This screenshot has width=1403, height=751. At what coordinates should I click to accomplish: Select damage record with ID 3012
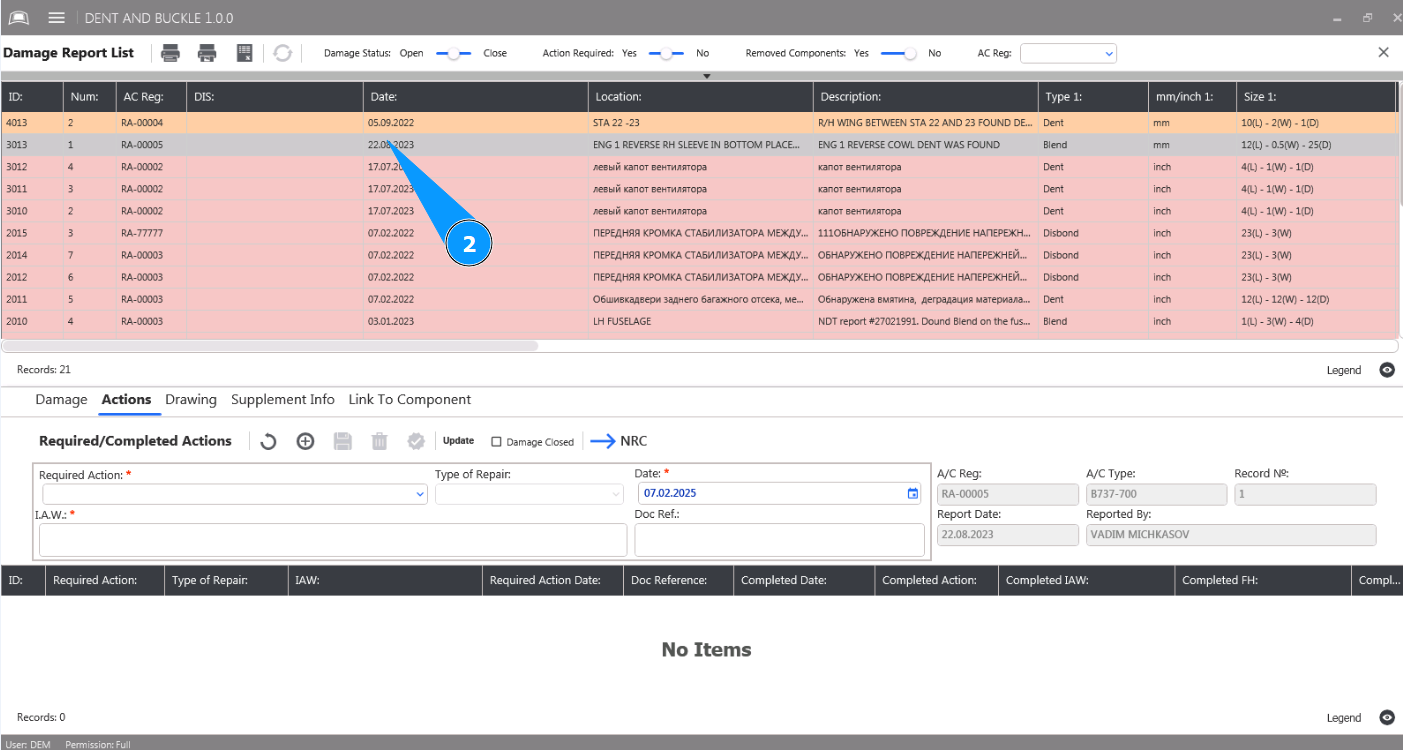698,167
